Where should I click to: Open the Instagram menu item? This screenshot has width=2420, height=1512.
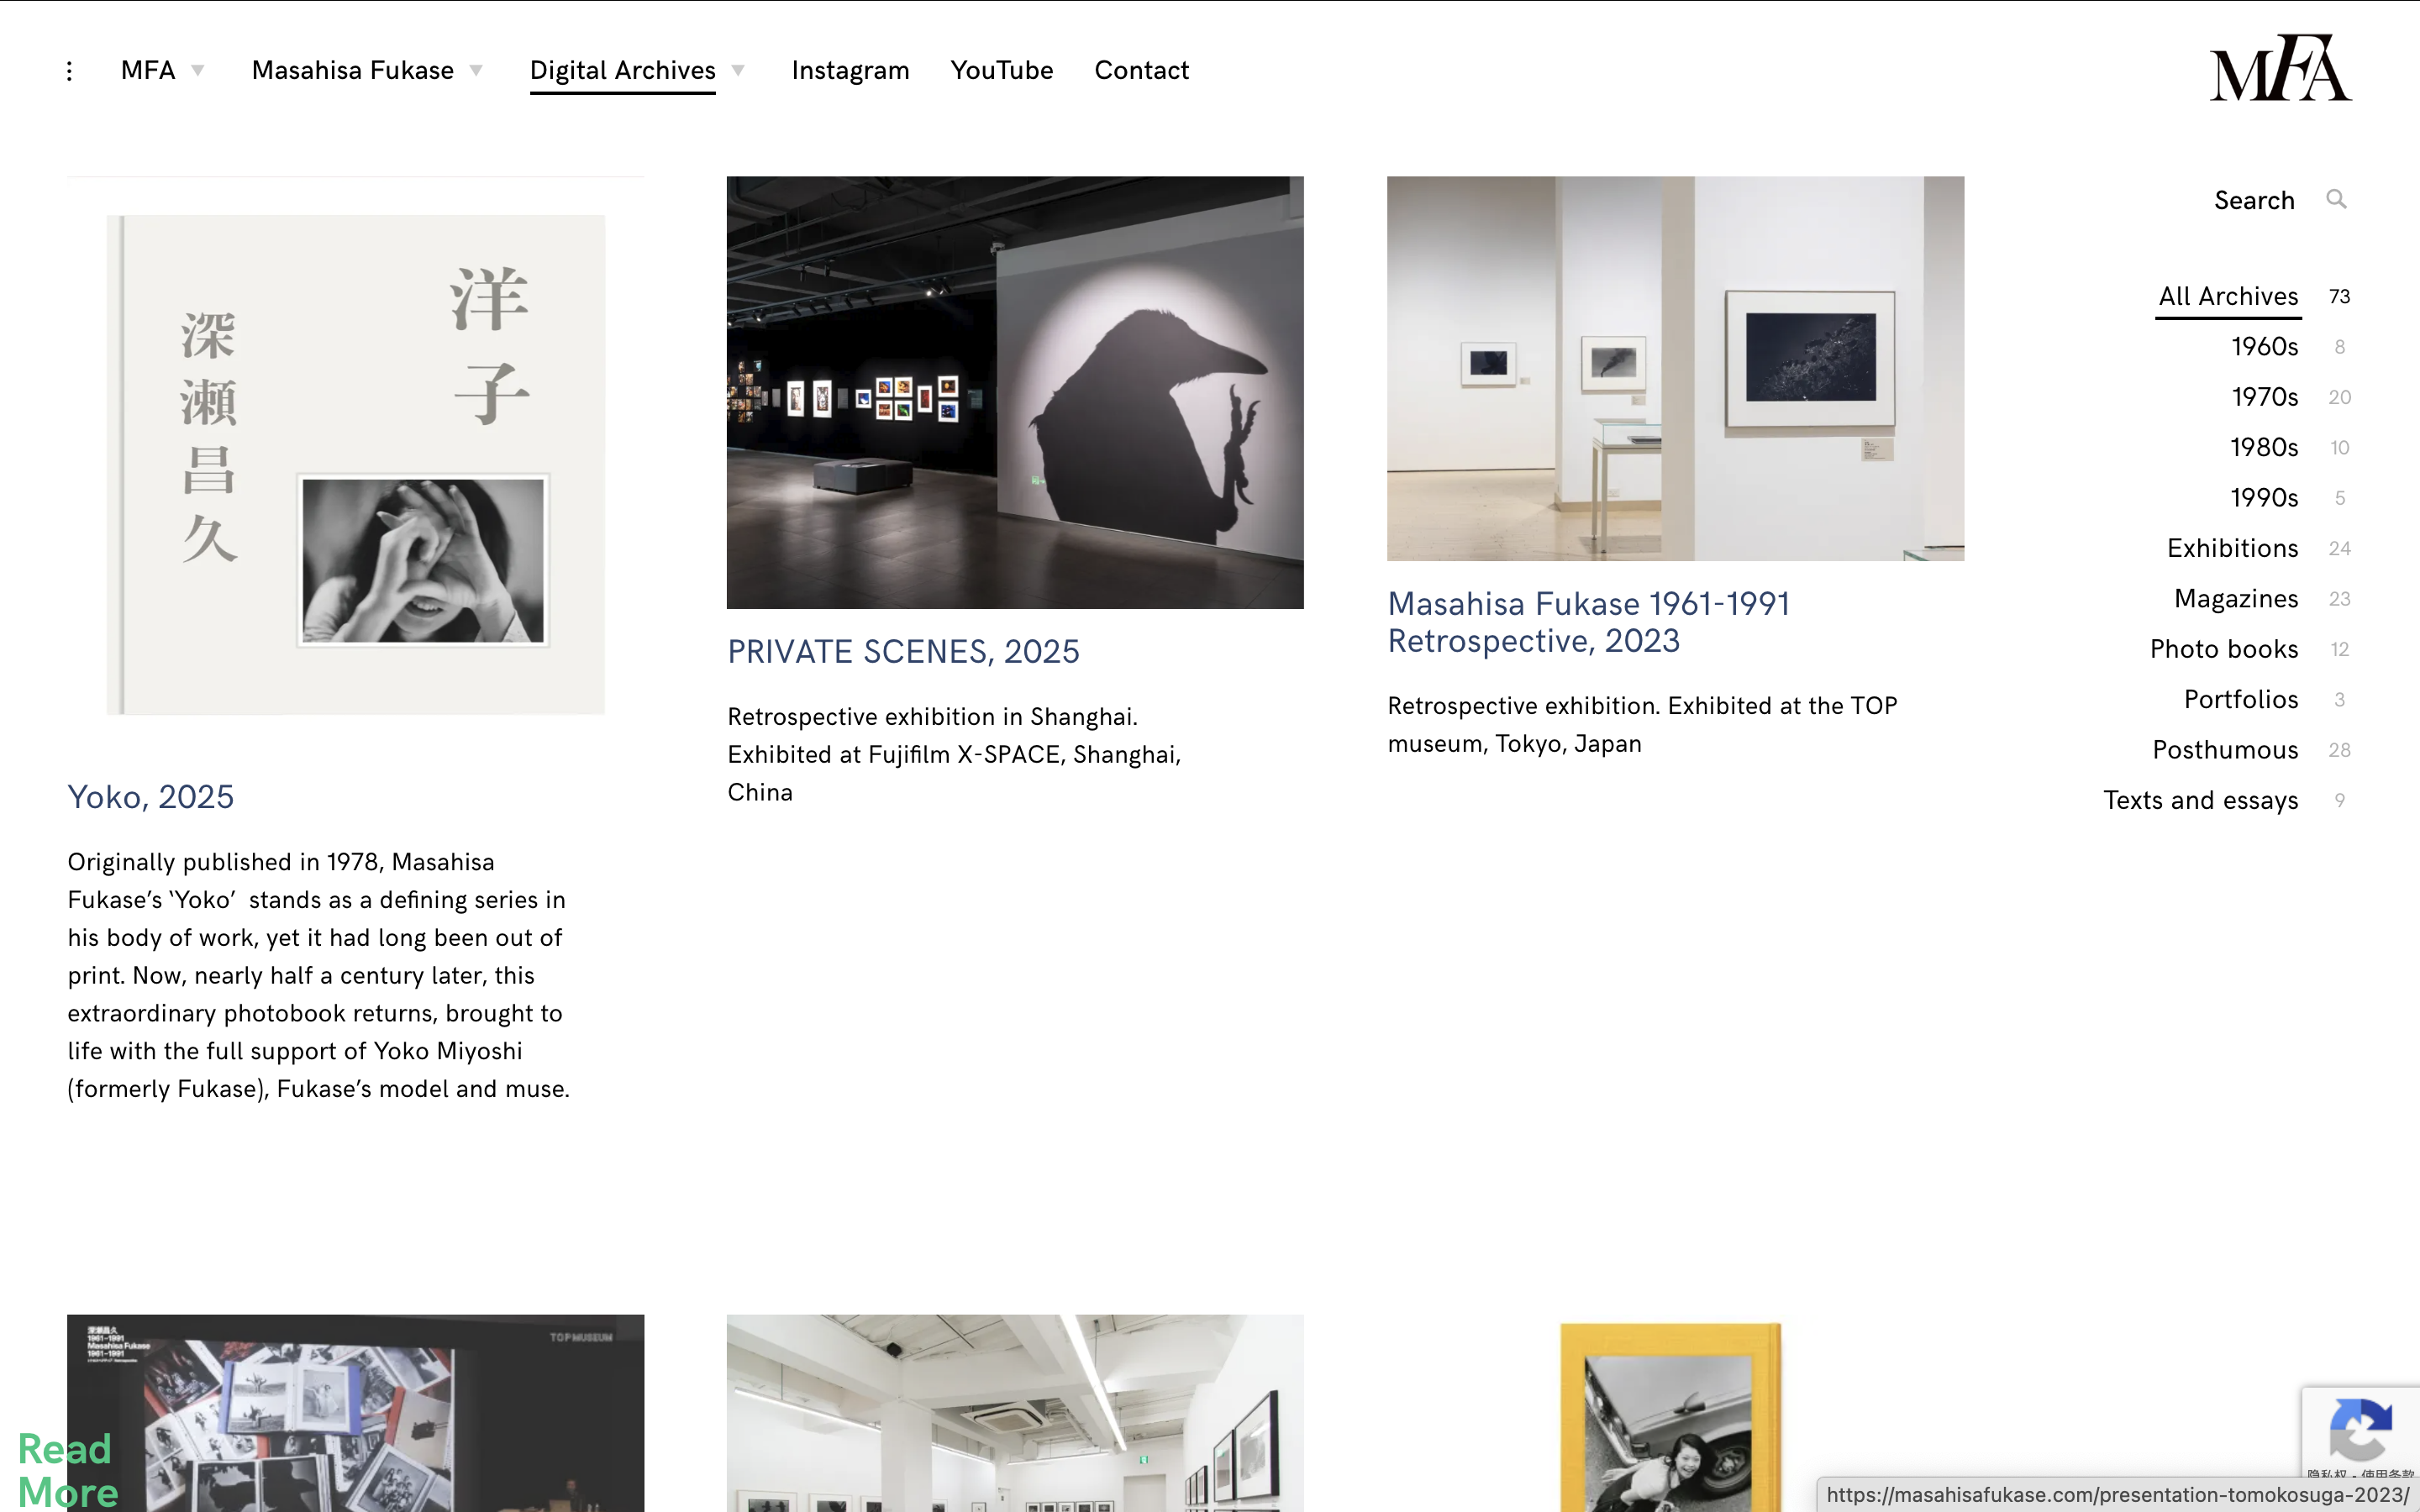tap(850, 71)
